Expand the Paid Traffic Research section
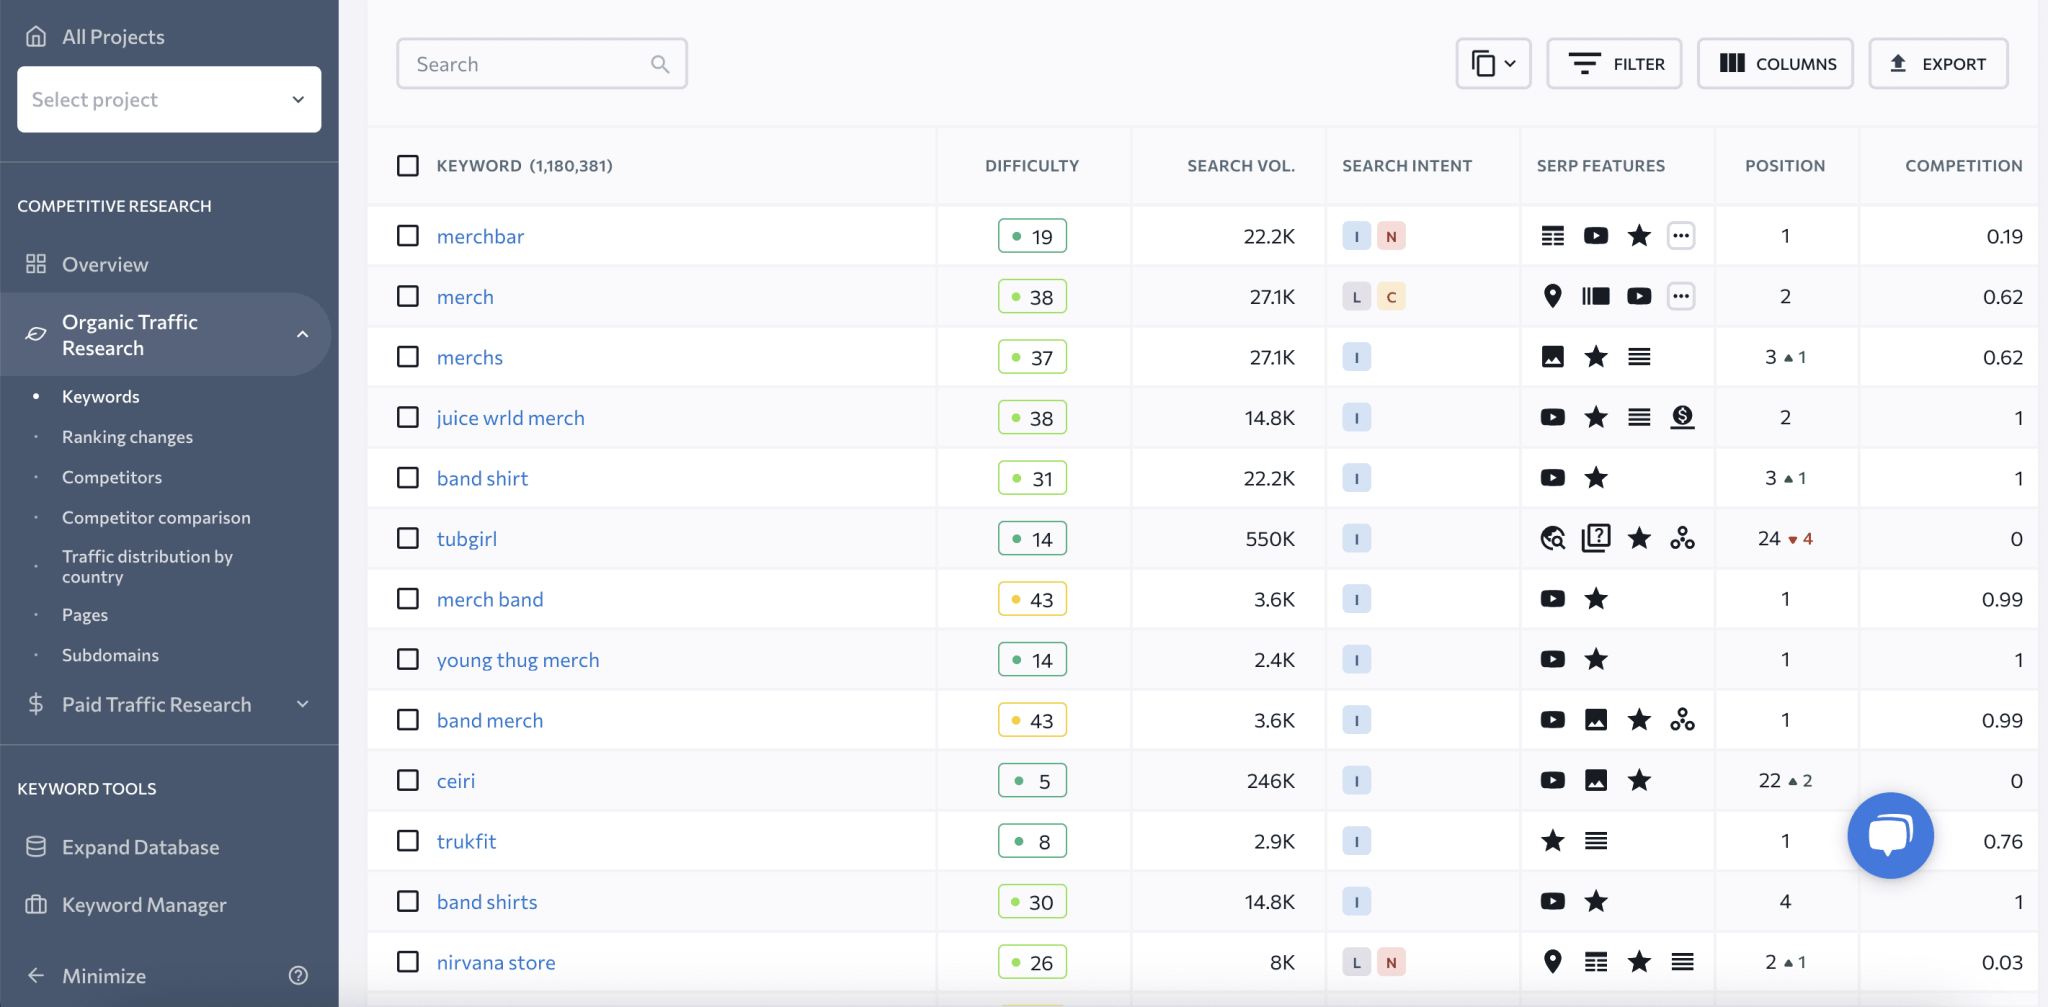This screenshot has height=1007, width=2048. (302, 704)
